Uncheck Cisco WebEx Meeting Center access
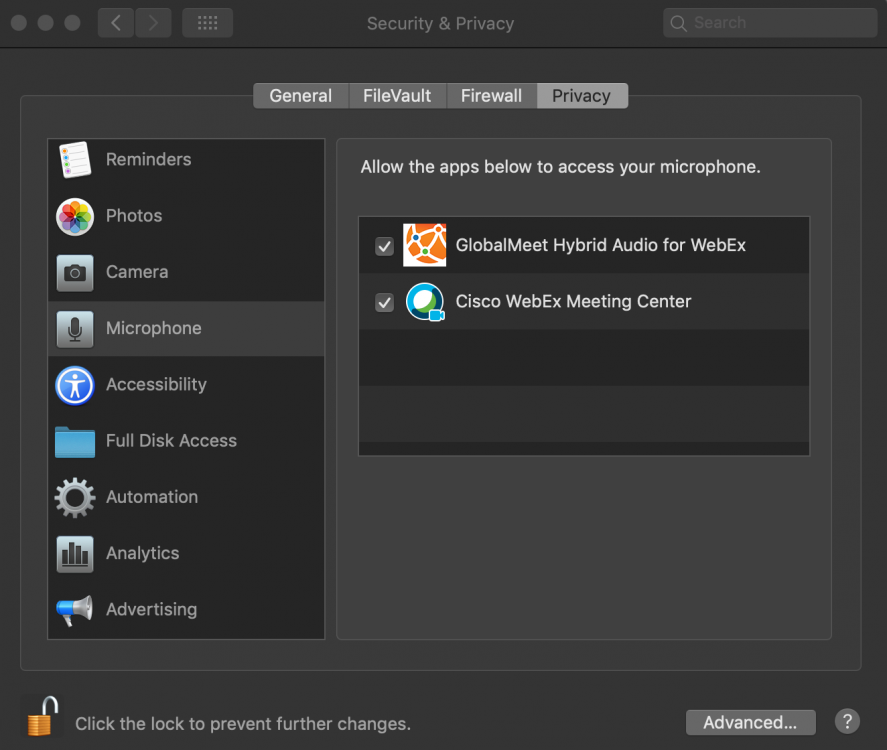The height and width of the screenshot is (750, 887). pyautogui.click(x=384, y=302)
